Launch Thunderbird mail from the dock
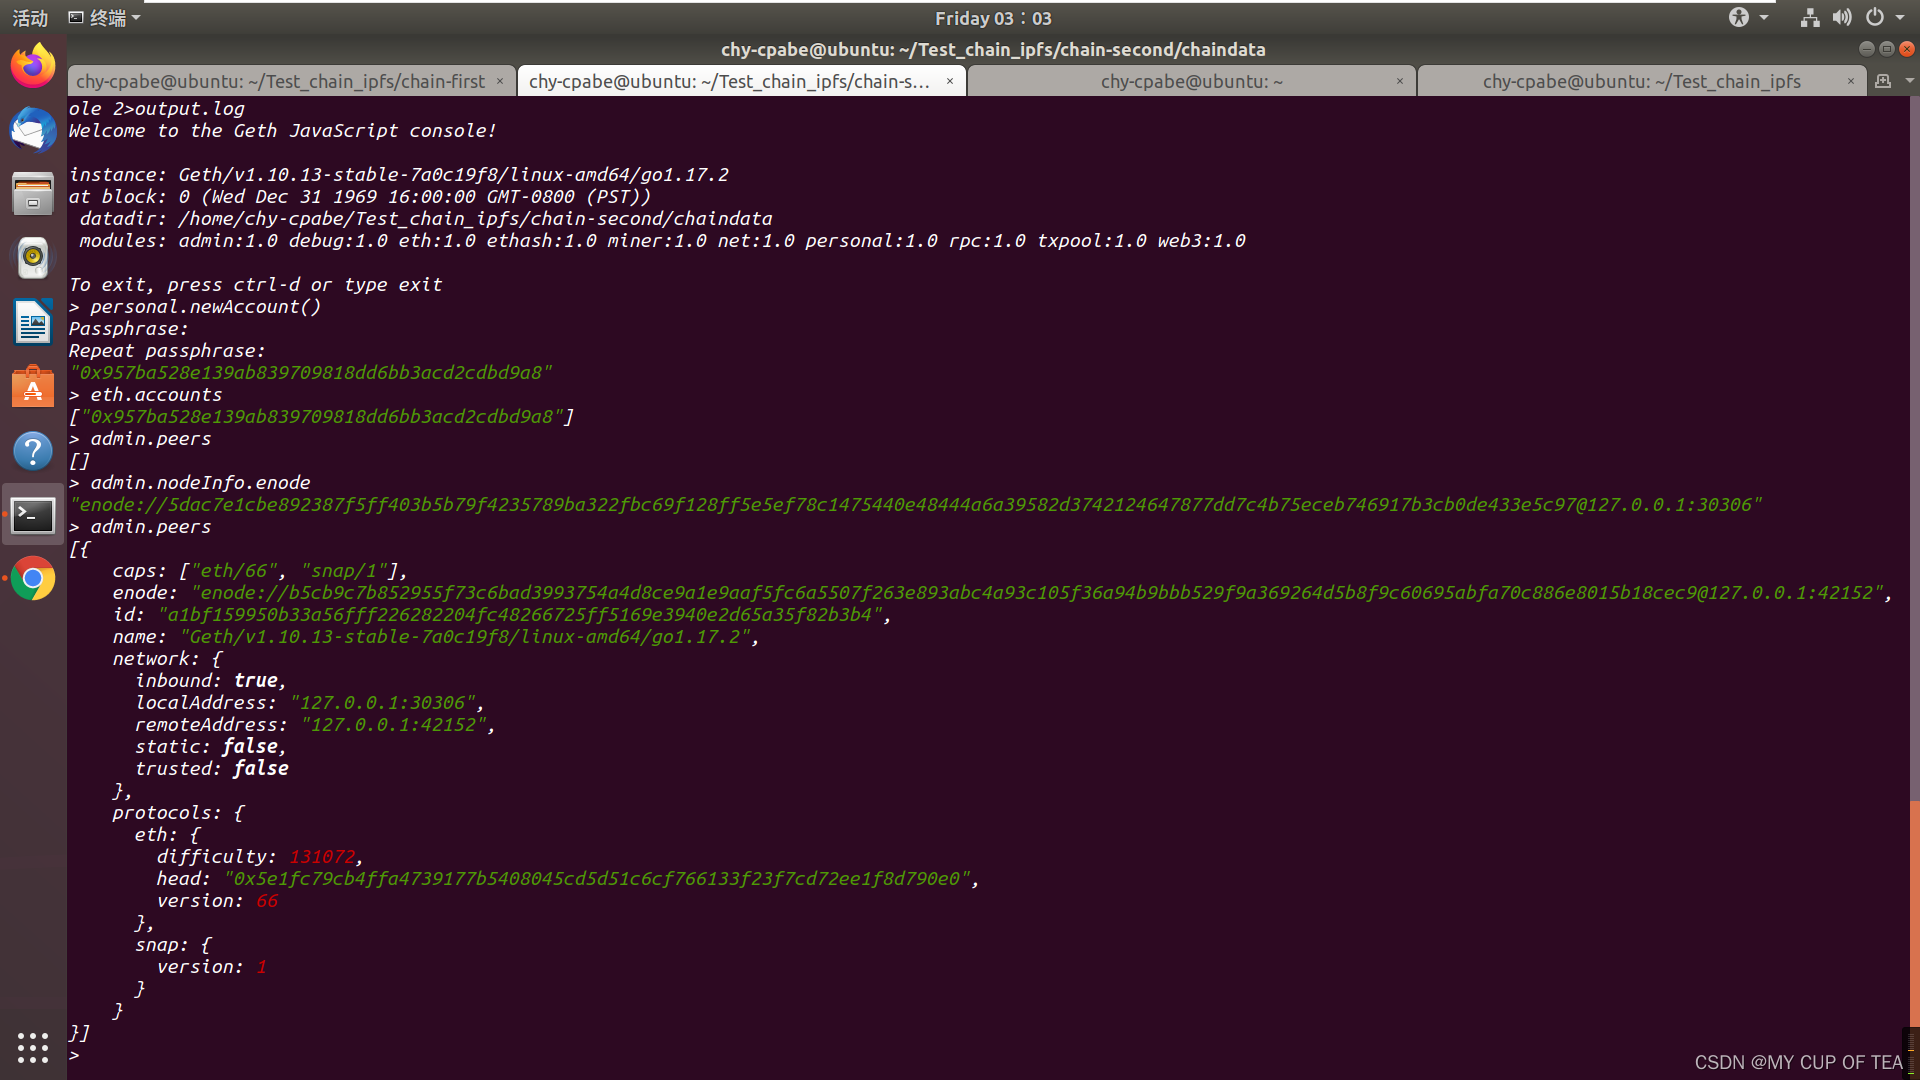 pos(33,130)
